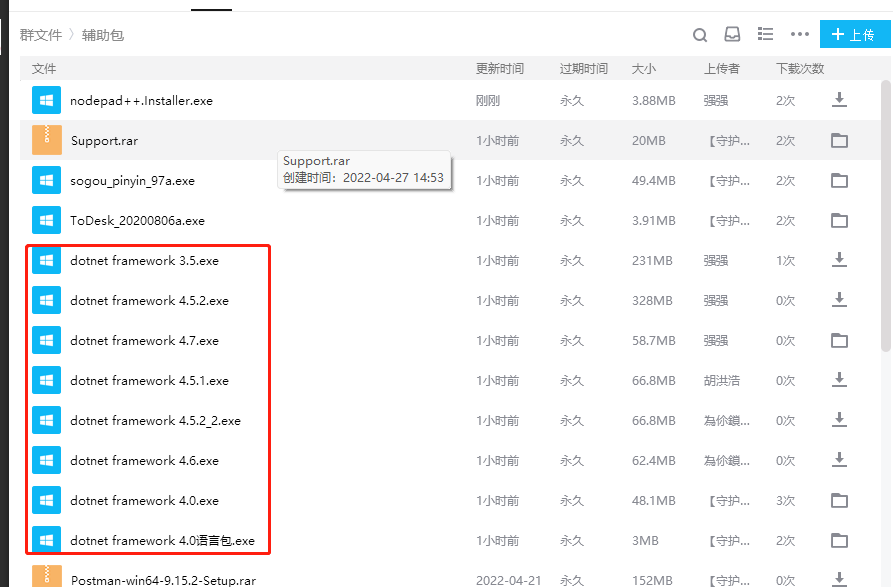Image resolution: width=893 pixels, height=587 pixels.
Task: Sort files by 大小 column header
Action: (644, 69)
